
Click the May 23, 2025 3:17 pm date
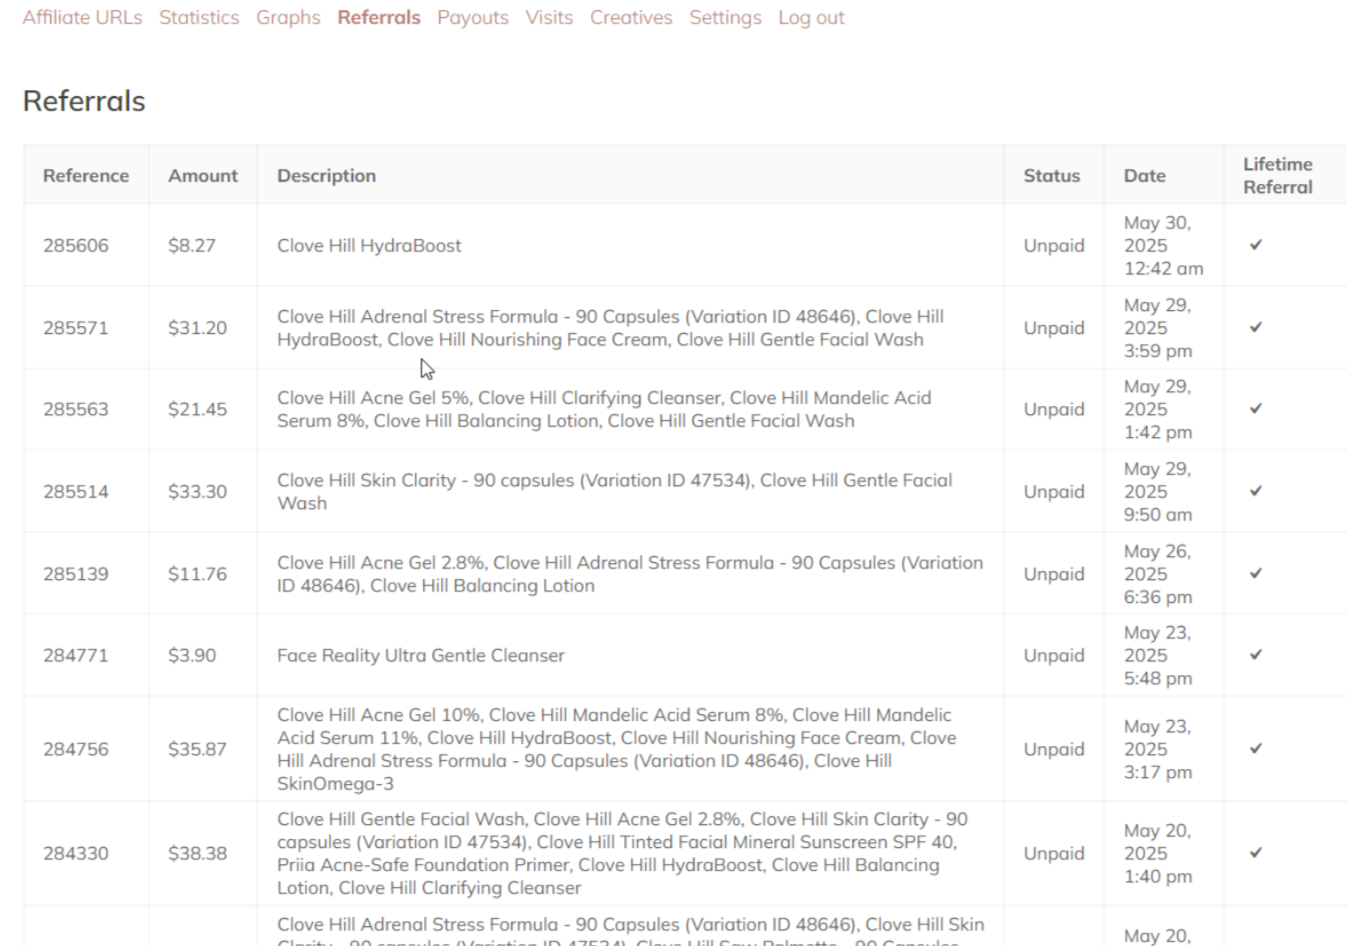[1158, 749]
